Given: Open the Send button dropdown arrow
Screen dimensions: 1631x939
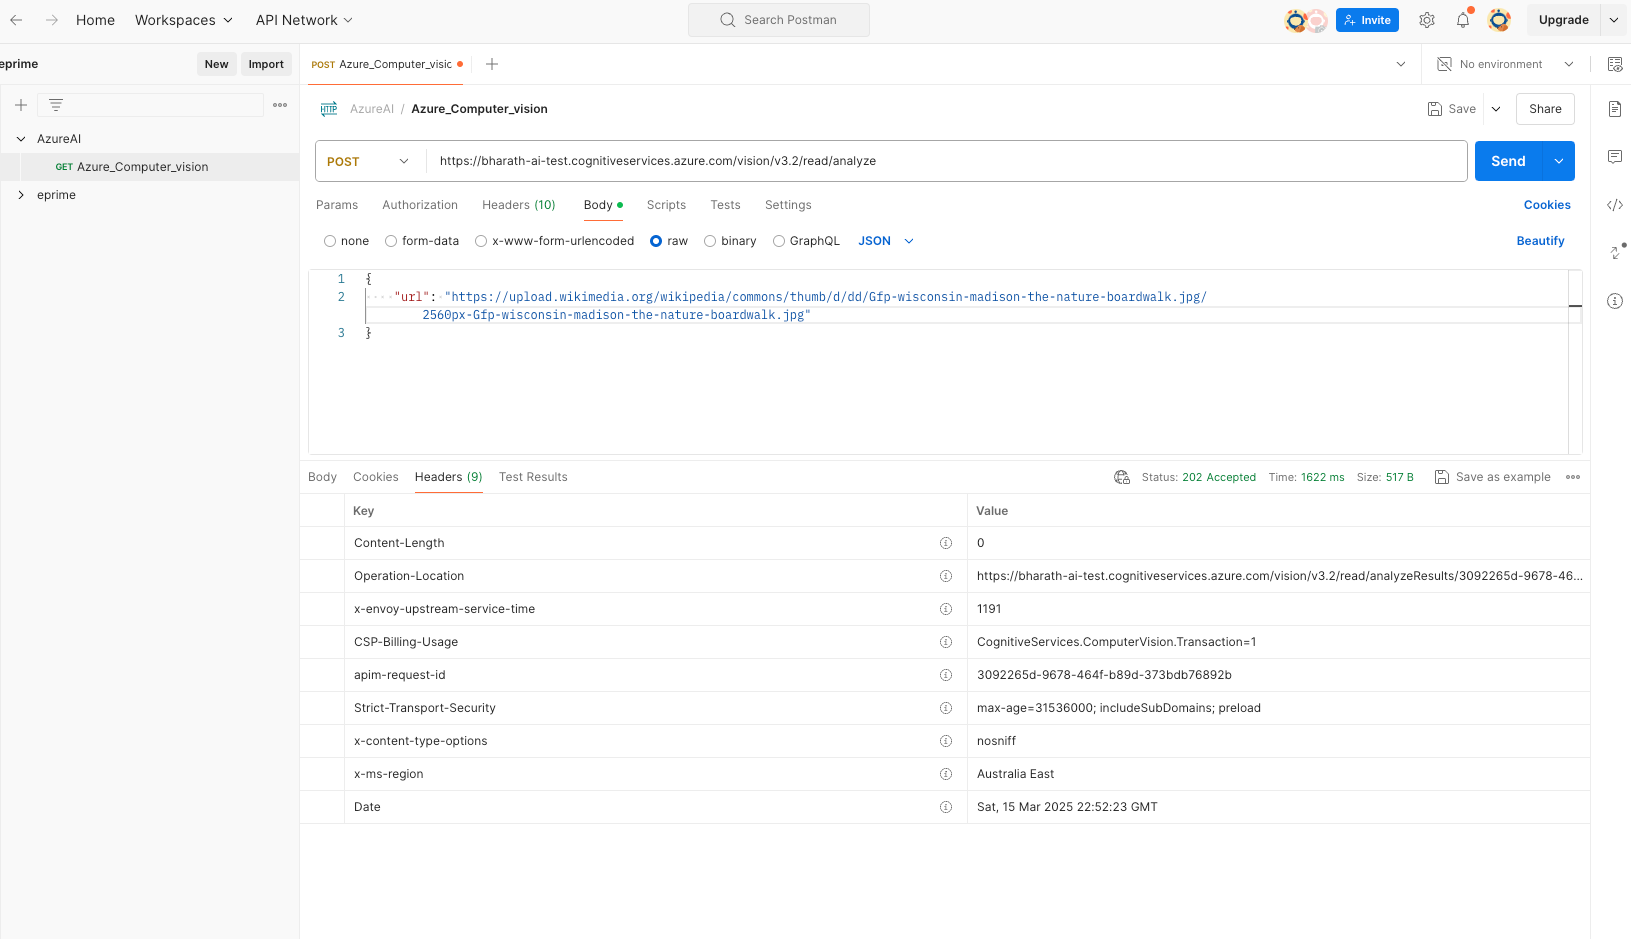Looking at the screenshot, I should point(1559,161).
